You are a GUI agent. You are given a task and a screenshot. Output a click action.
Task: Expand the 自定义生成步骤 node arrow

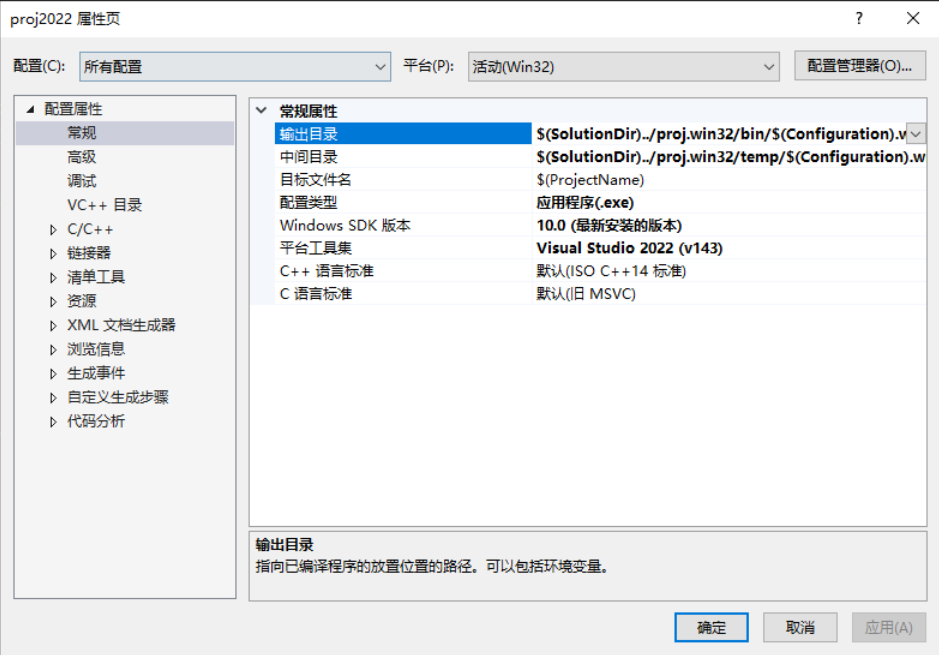coord(53,397)
